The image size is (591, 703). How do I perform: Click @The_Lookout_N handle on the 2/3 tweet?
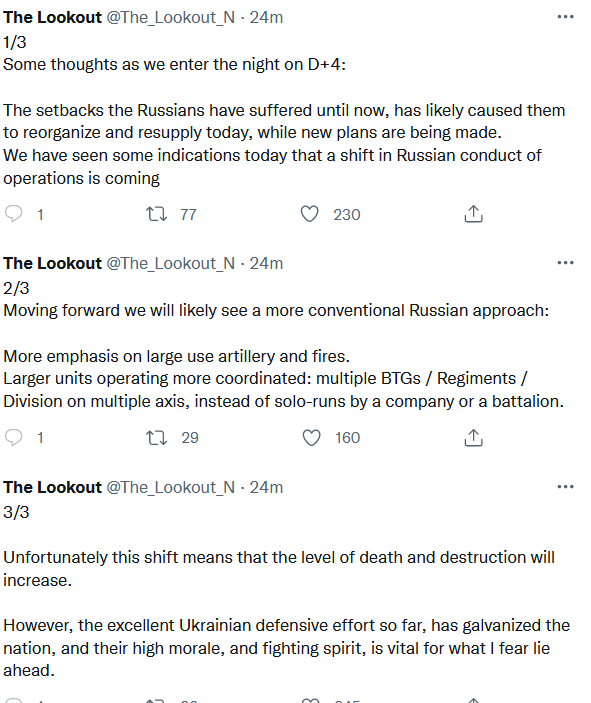[170, 263]
